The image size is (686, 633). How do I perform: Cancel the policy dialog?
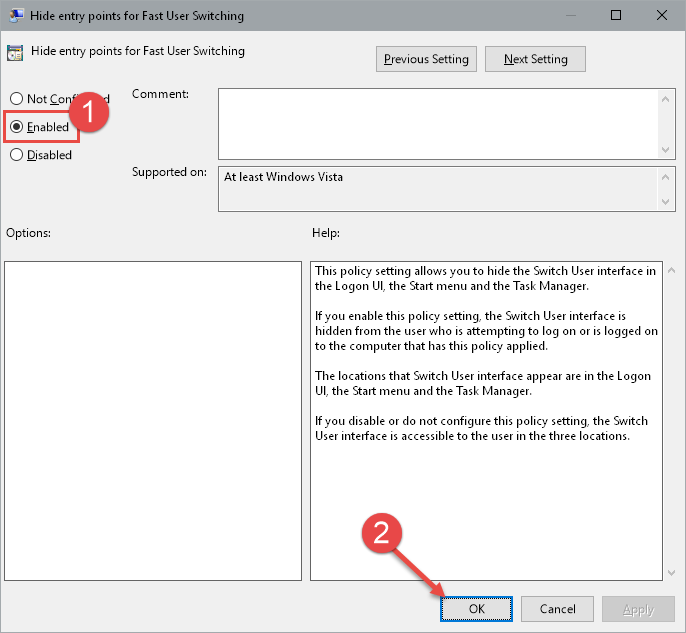(557, 609)
